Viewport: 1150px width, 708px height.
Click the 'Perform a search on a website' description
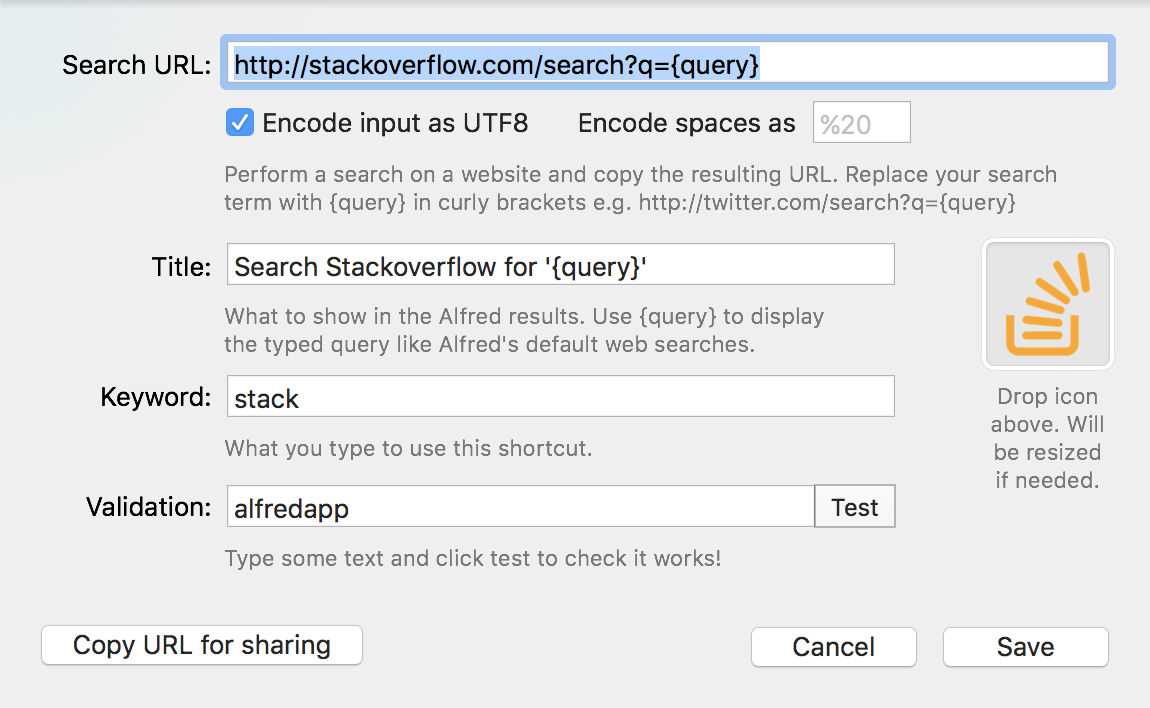click(640, 189)
